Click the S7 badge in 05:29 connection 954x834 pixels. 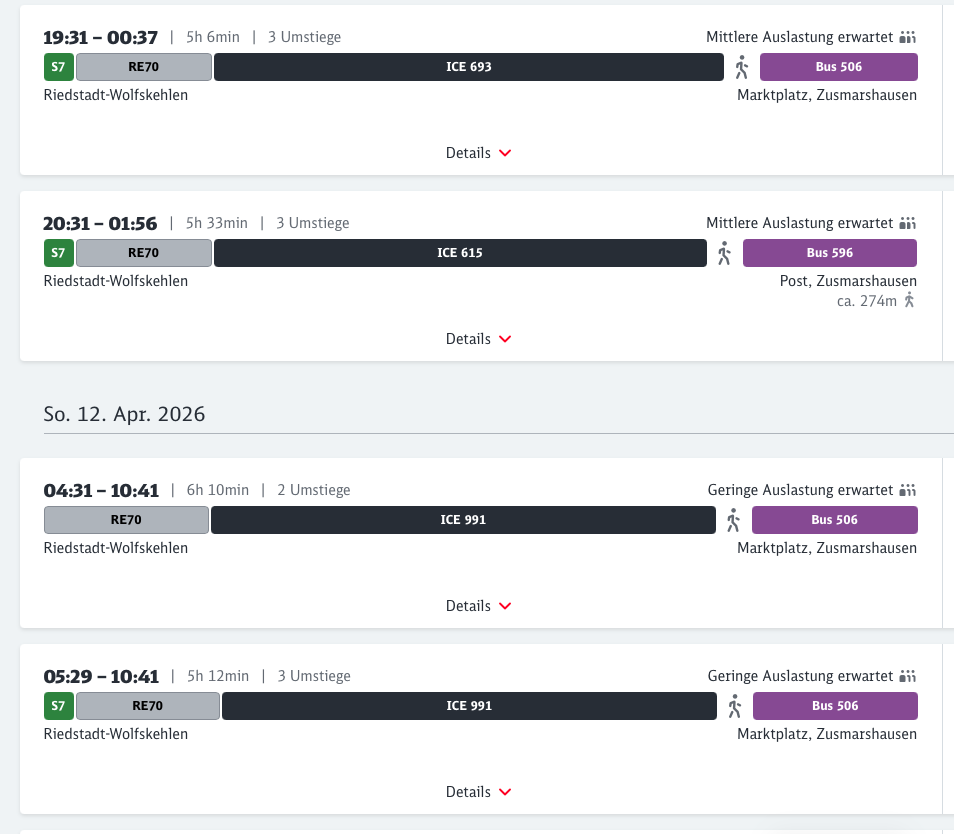pos(58,706)
